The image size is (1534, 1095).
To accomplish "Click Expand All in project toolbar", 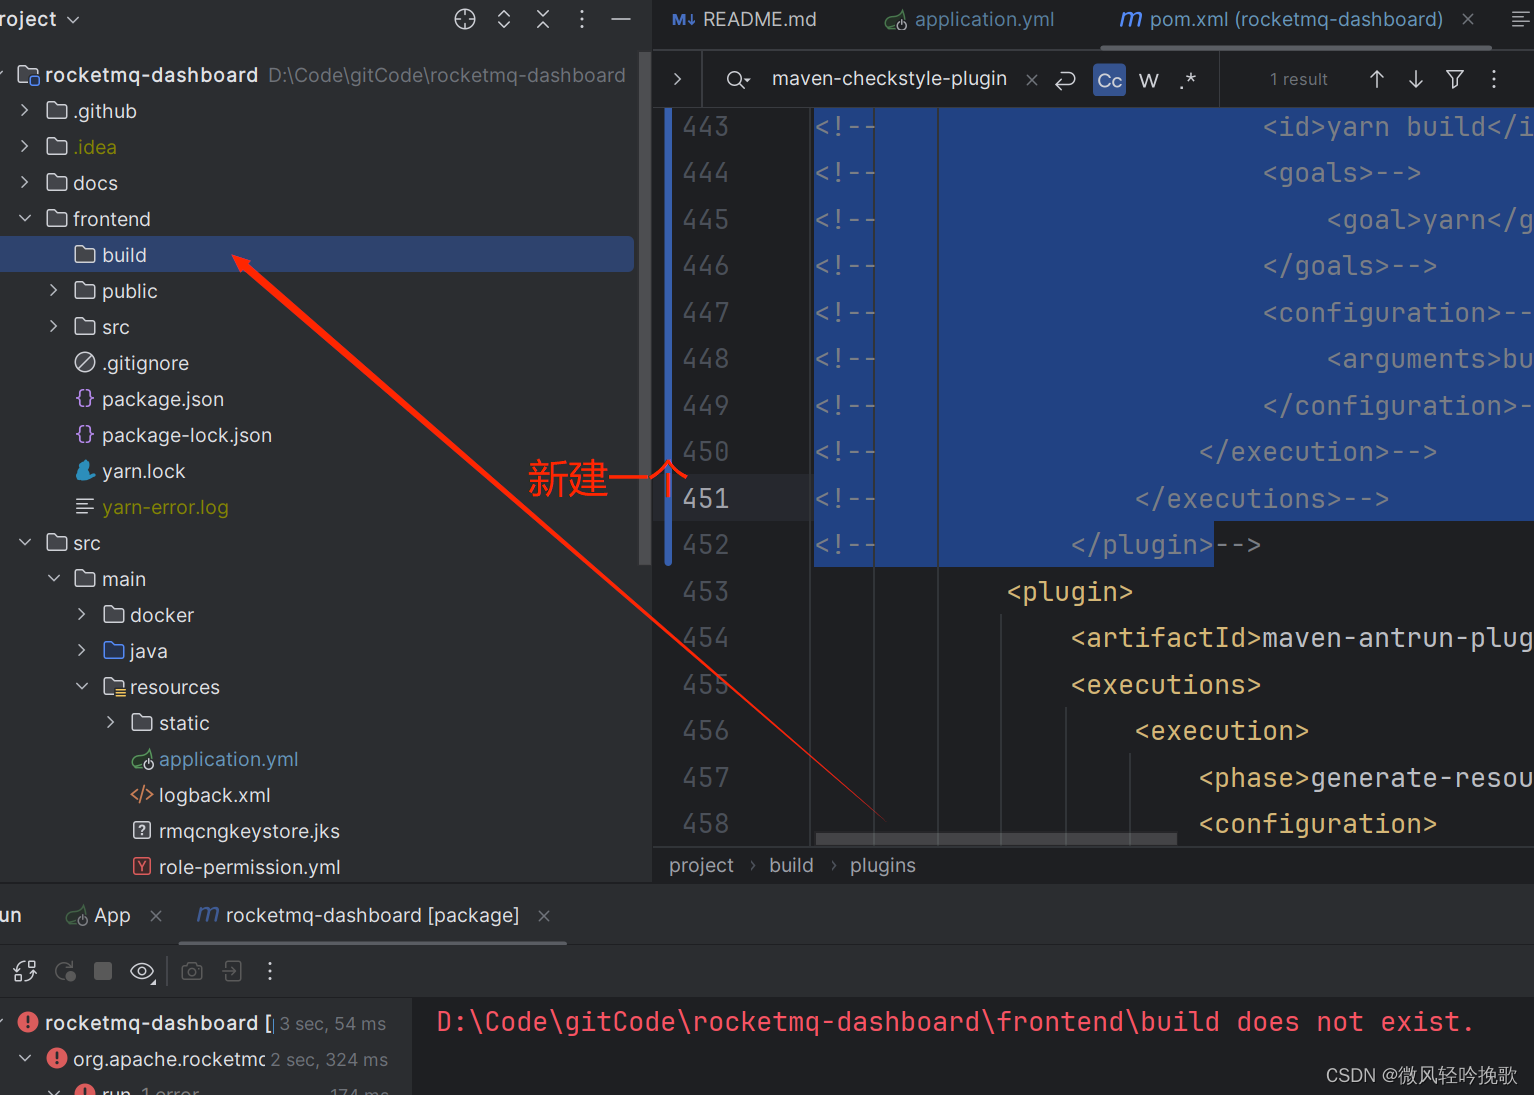I will tap(504, 19).
